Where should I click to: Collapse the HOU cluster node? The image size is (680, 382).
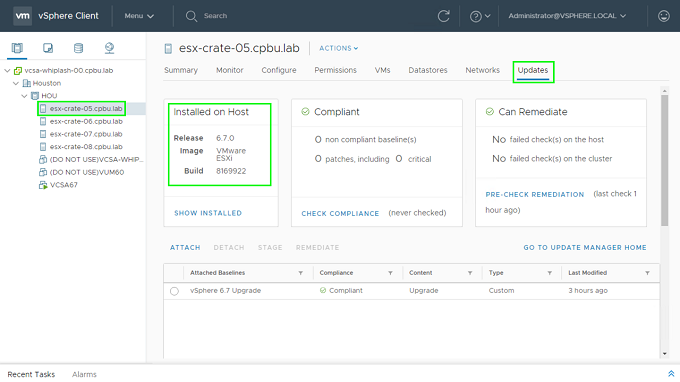tap(25, 95)
